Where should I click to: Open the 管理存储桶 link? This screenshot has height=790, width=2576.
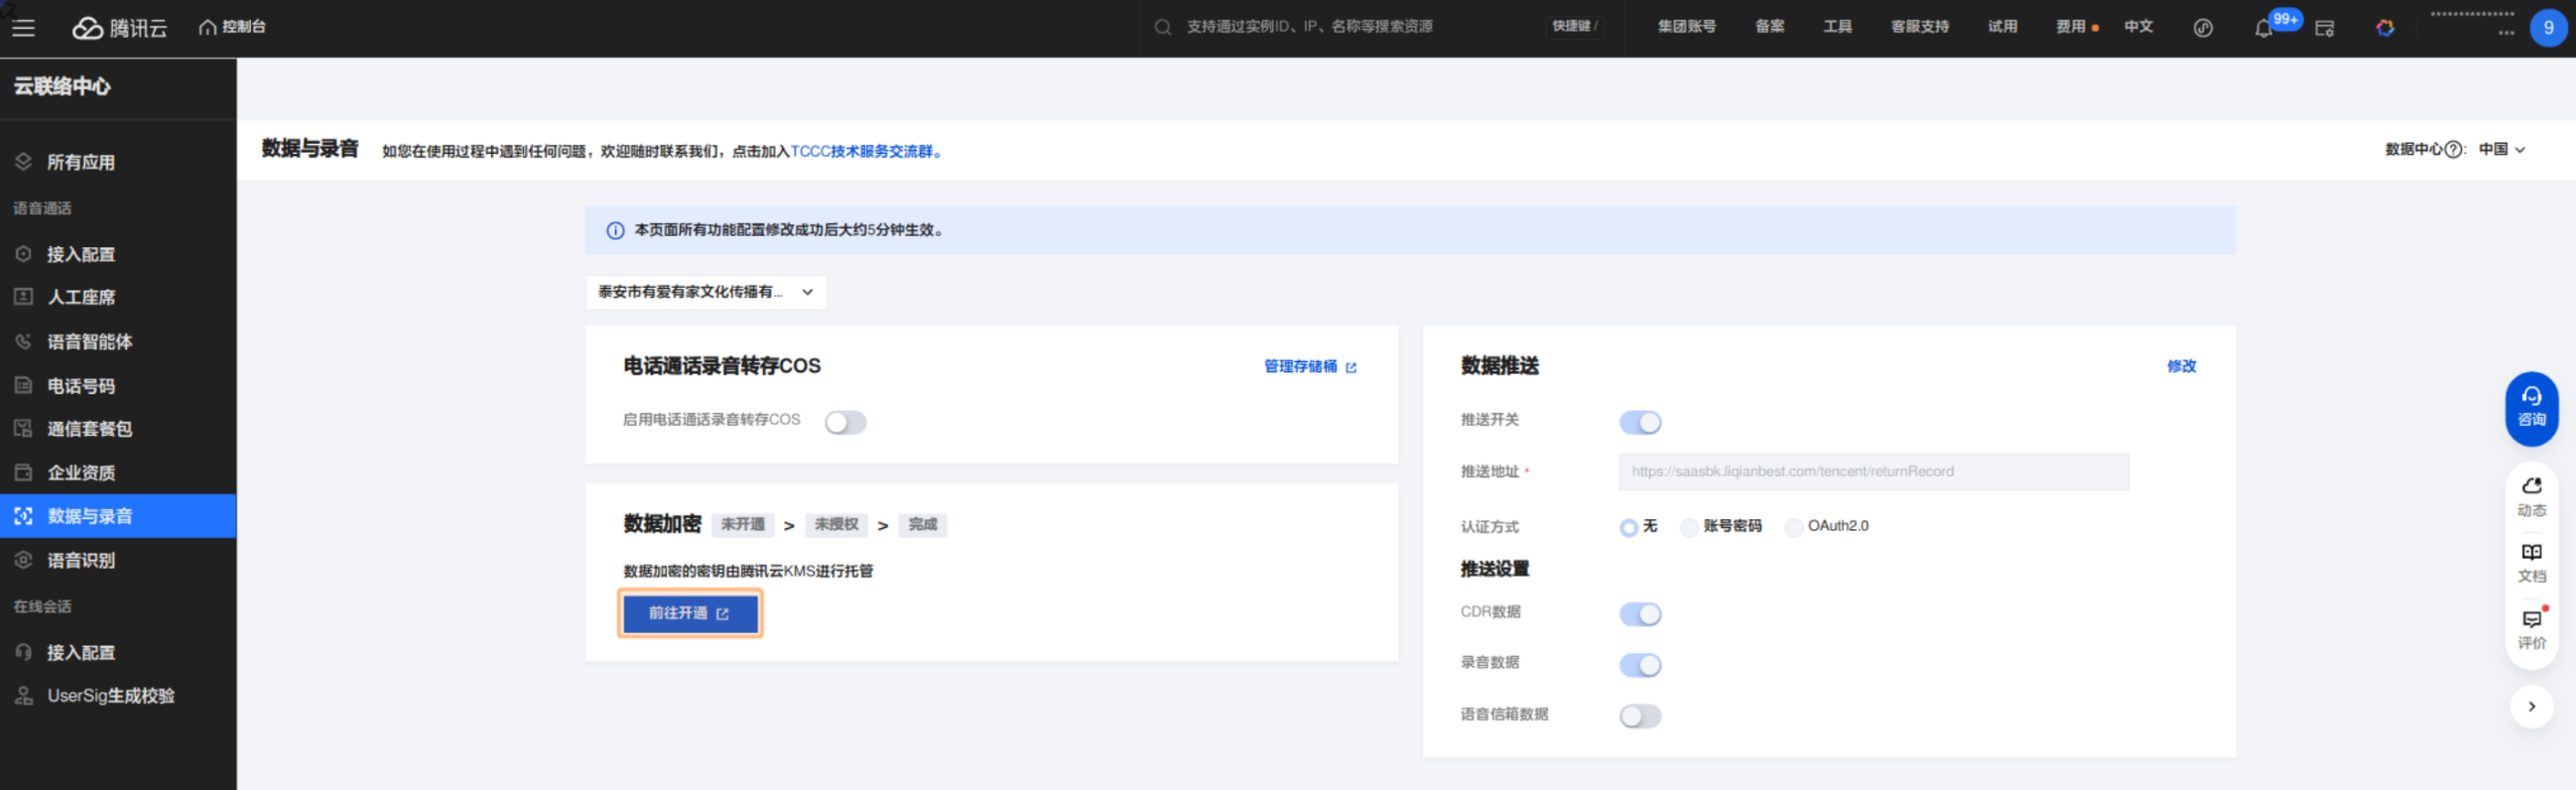[1309, 367]
